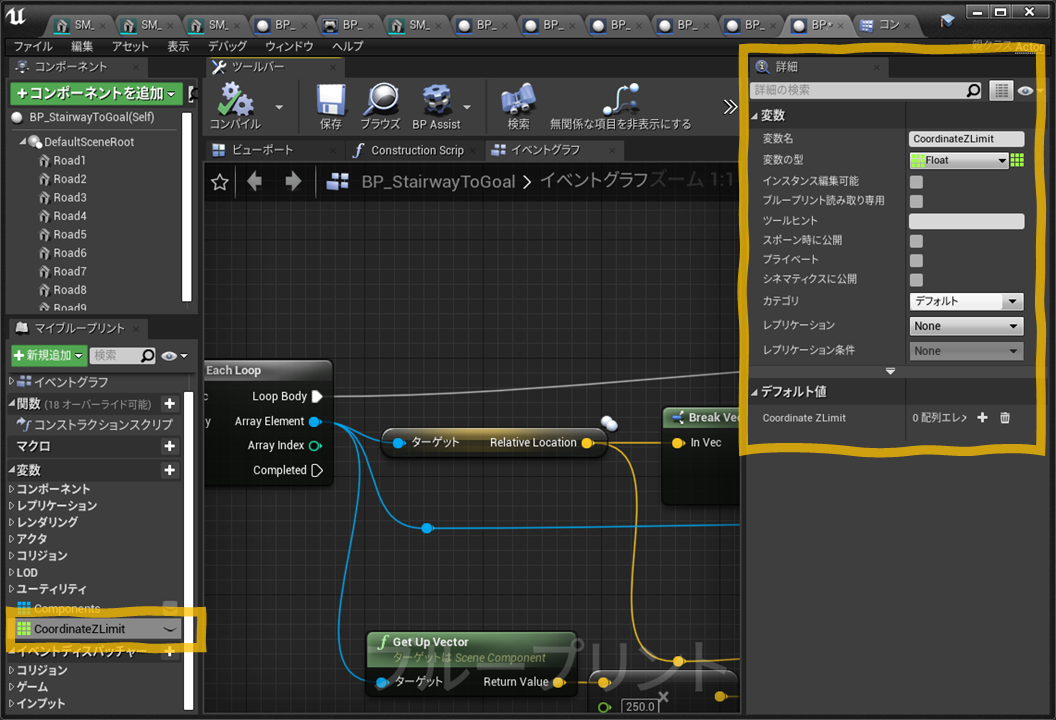Screen dimensions: 1056x720
Task: Toggle the スポーン時に公開 checkbox
Action: [x=917, y=240]
